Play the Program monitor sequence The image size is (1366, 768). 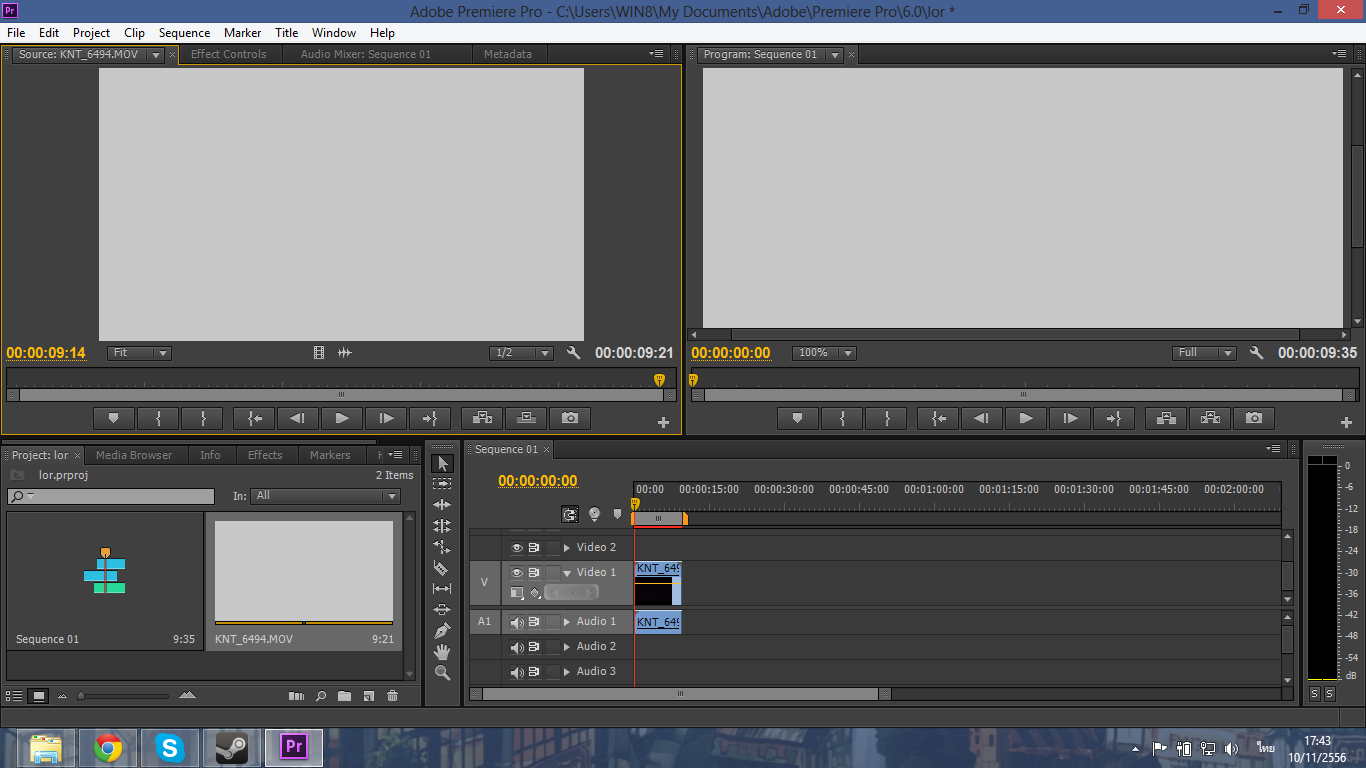point(1026,418)
